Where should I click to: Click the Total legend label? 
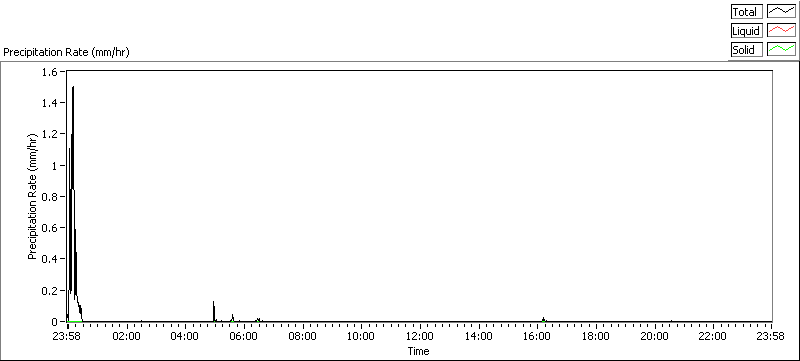[747, 12]
